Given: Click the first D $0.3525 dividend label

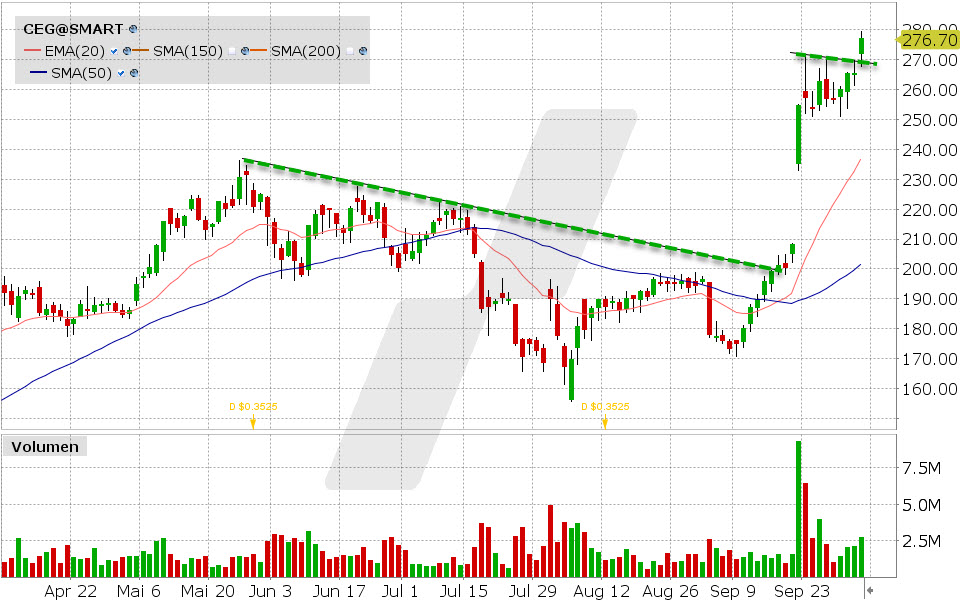Looking at the screenshot, I should tap(253, 406).
